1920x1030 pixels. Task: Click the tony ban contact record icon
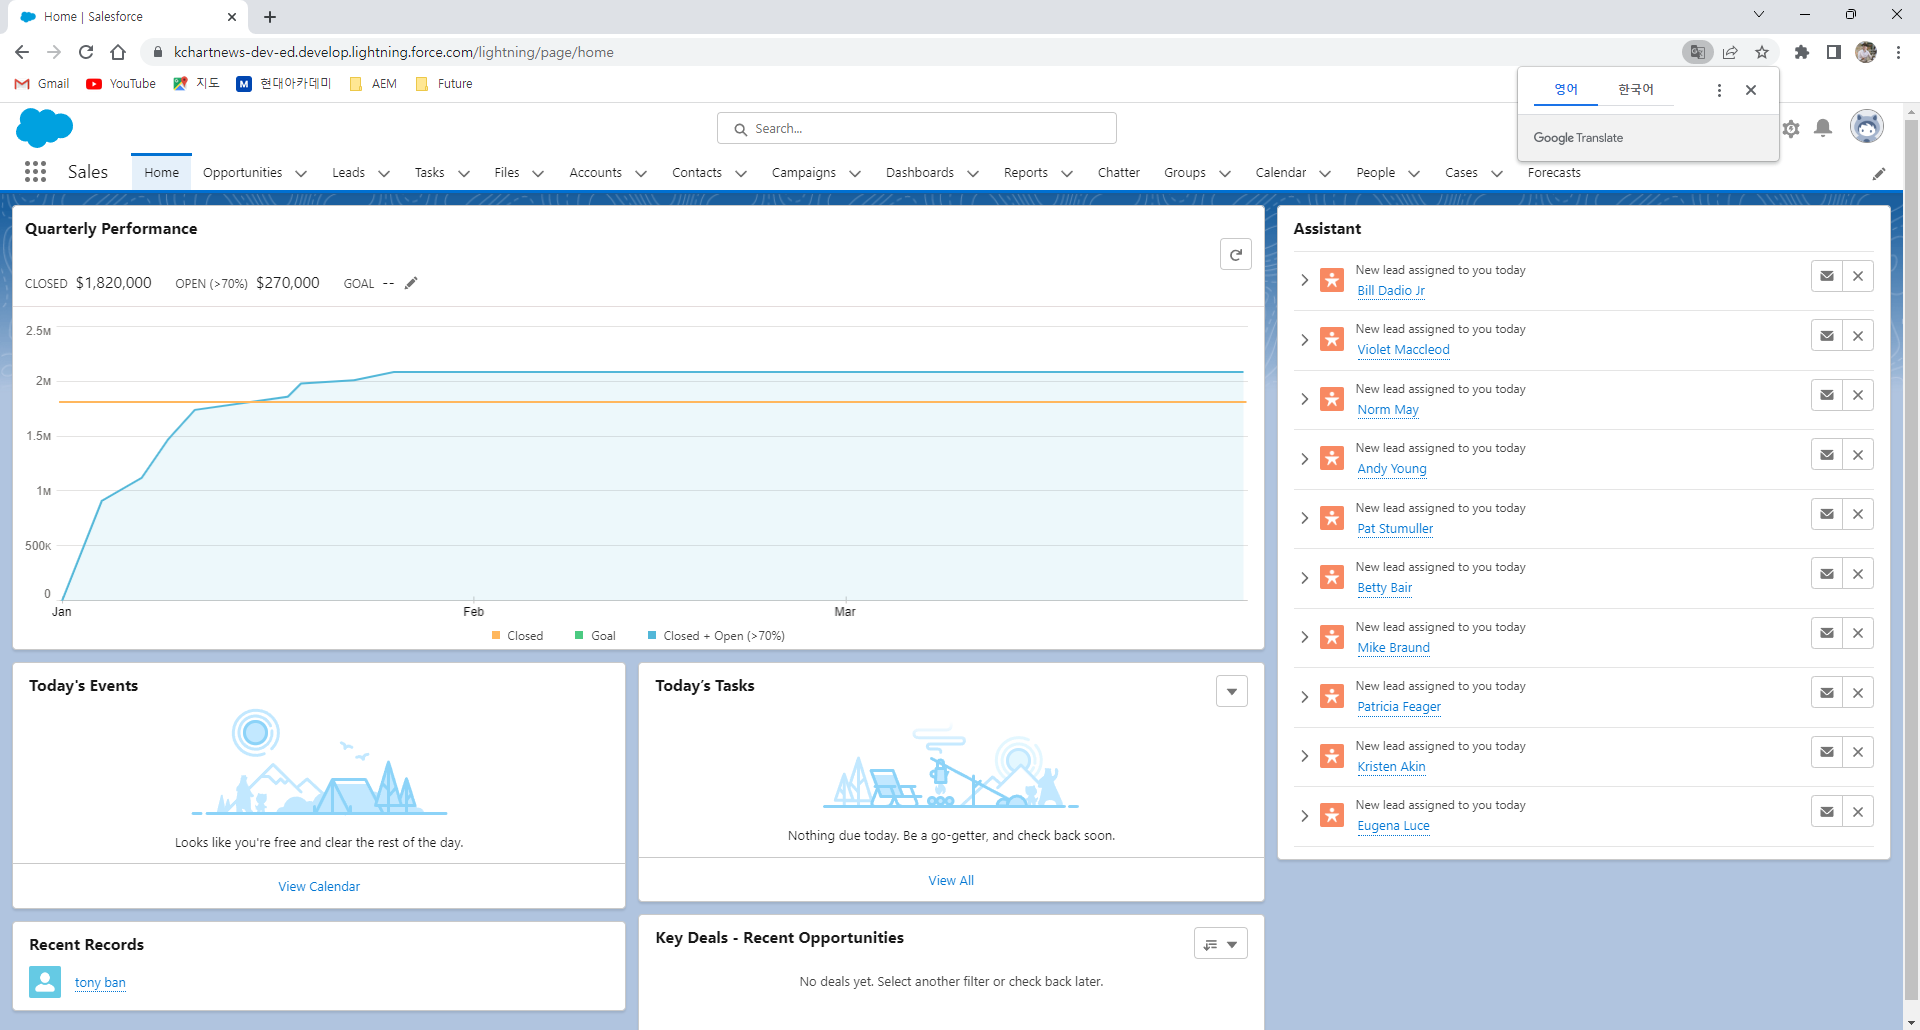pos(45,982)
